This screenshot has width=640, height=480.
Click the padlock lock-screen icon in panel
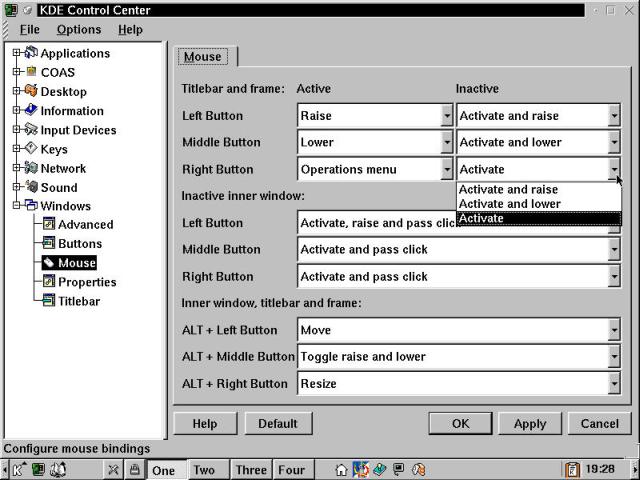coord(134,469)
